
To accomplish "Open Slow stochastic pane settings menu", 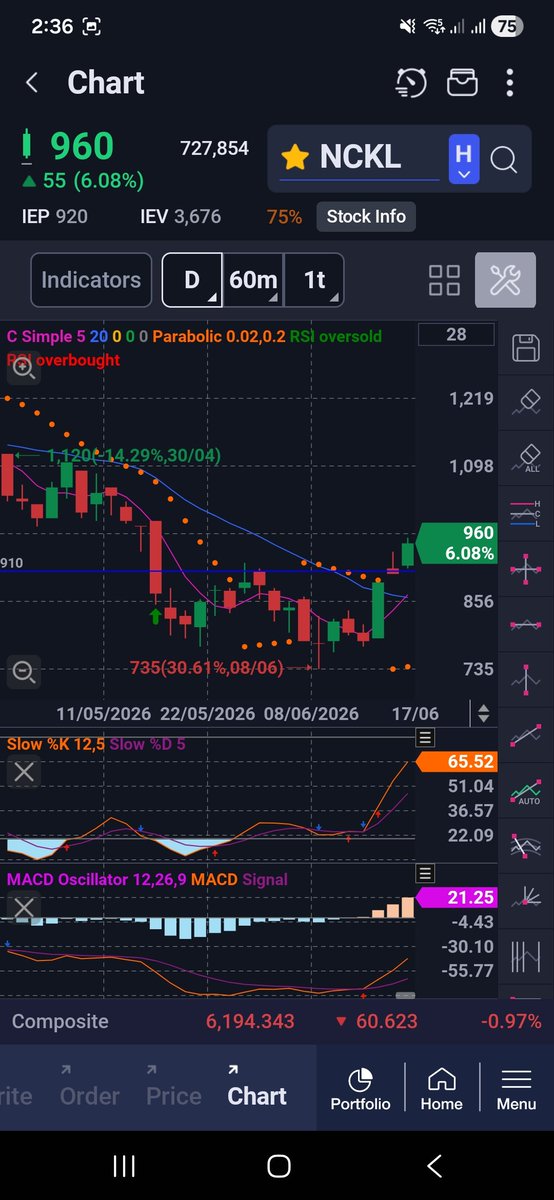I will pos(425,738).
